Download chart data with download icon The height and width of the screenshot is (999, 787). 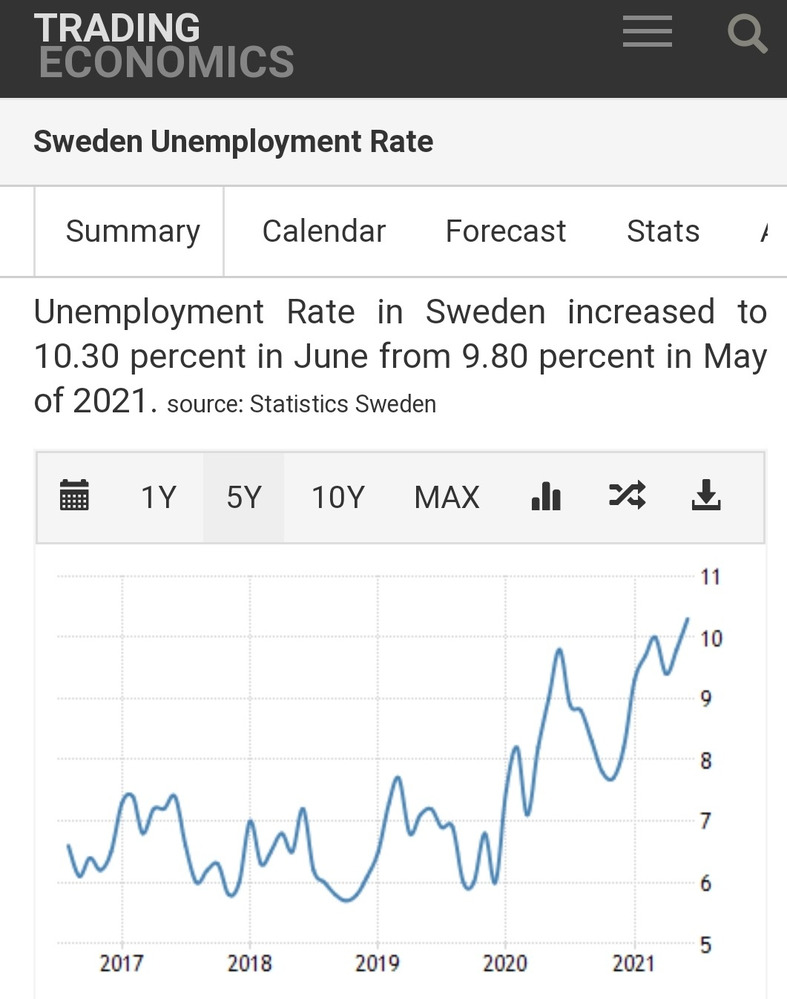click(x=706, y=496)
